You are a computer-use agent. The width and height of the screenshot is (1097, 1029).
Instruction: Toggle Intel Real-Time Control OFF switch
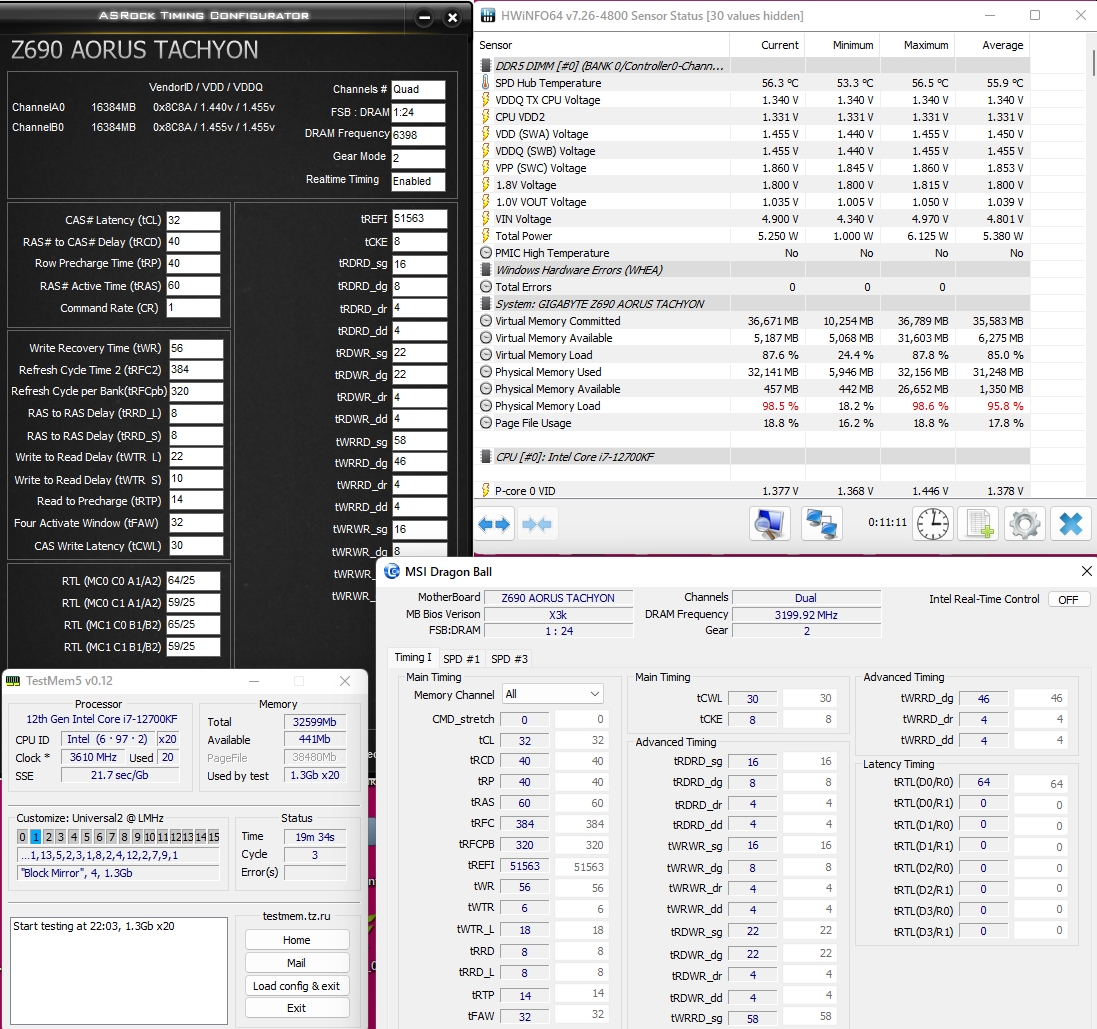[1068, 599]
